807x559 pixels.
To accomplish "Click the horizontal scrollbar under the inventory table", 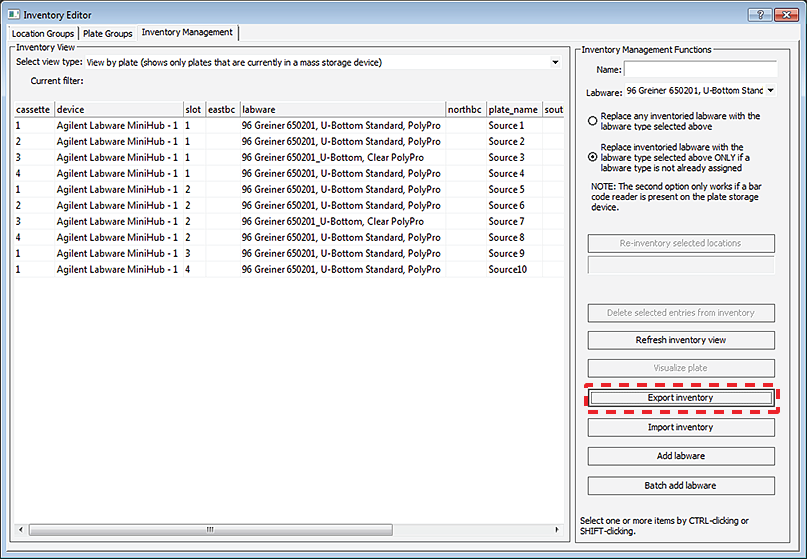I will [210, 529].
